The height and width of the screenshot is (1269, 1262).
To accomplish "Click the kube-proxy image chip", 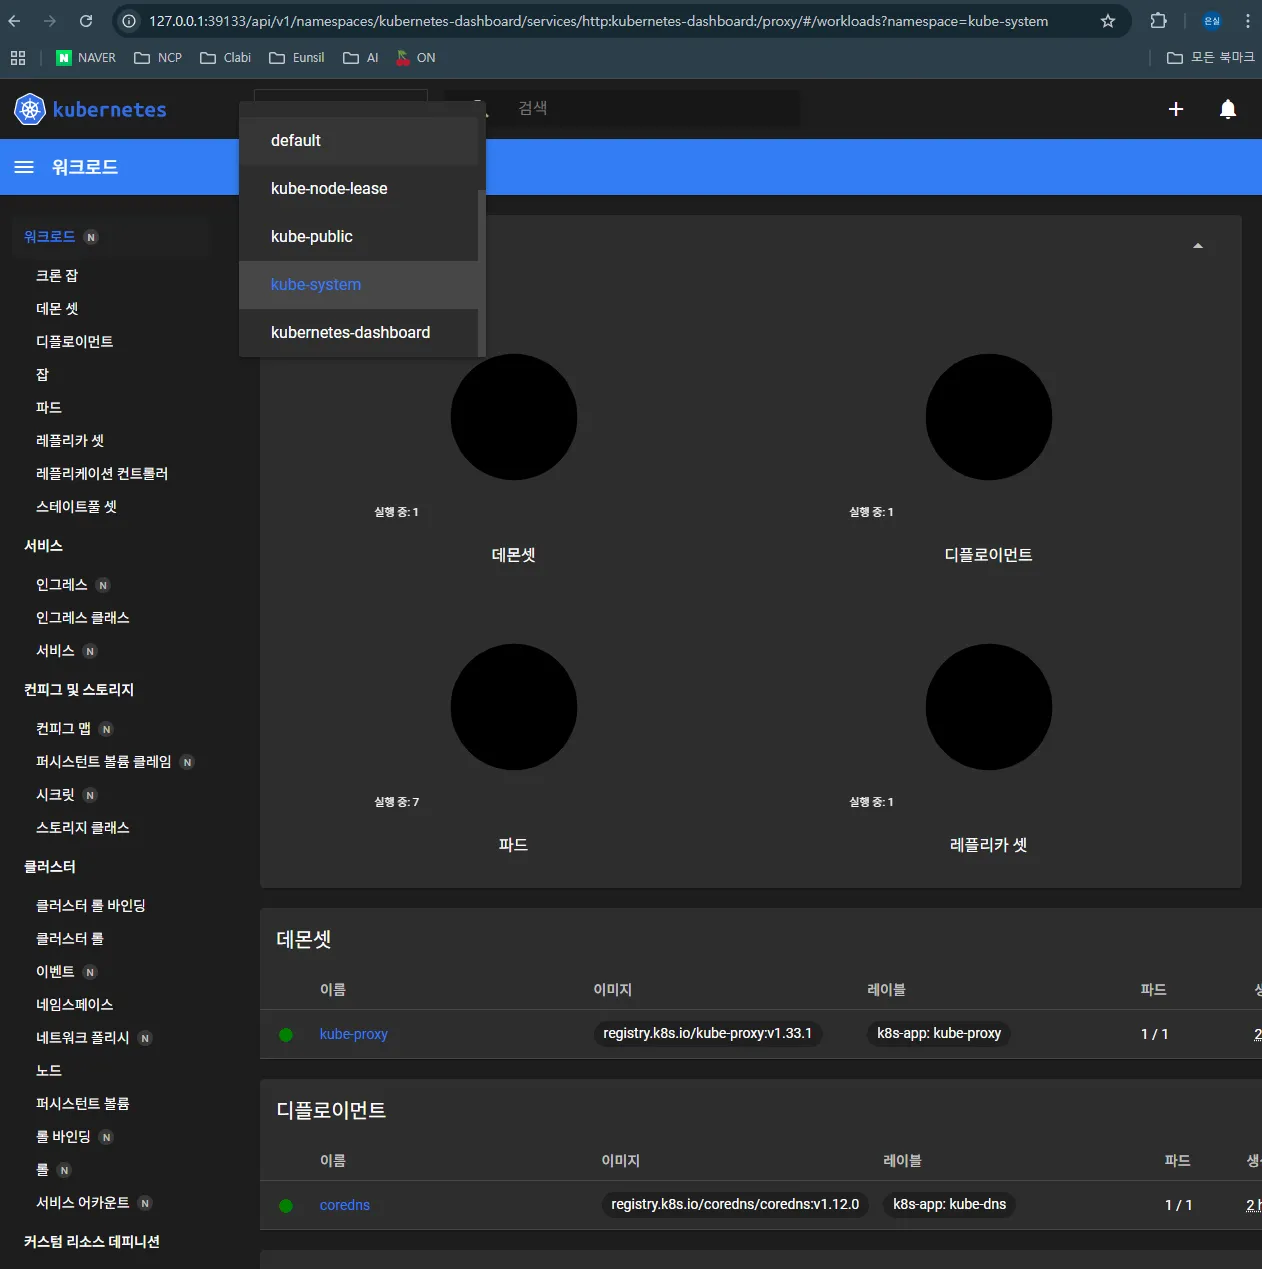I will (x=708, y=1033).
